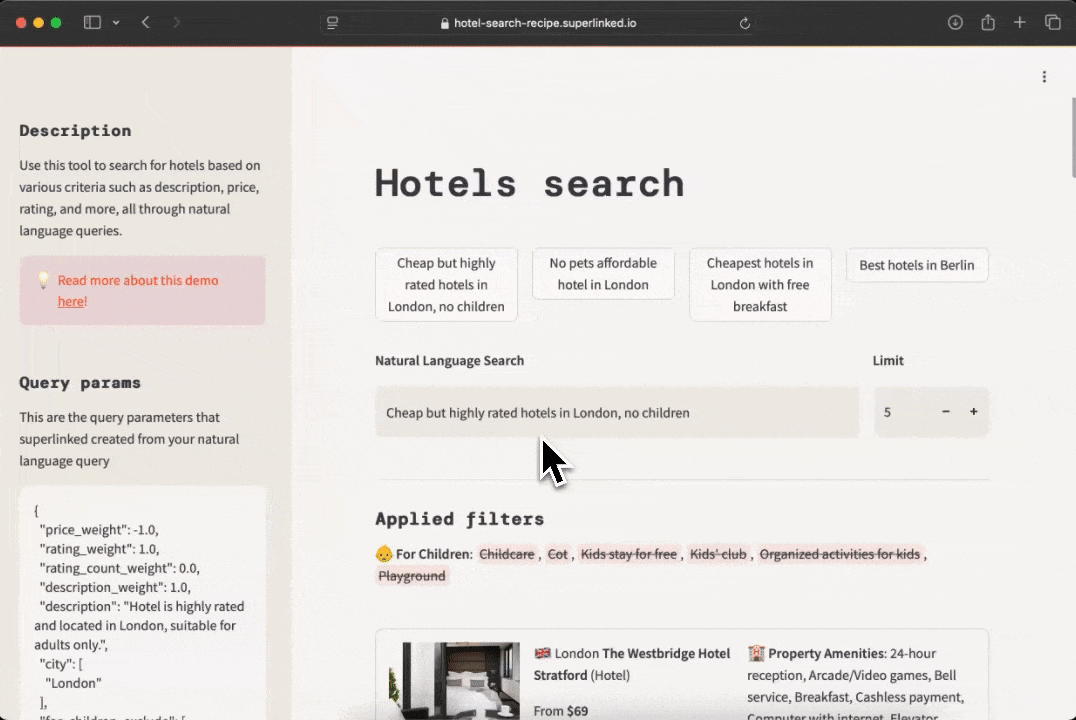Open the 'here!' link about this demo
The image size is (1076, 720).
tap(72, 301)
